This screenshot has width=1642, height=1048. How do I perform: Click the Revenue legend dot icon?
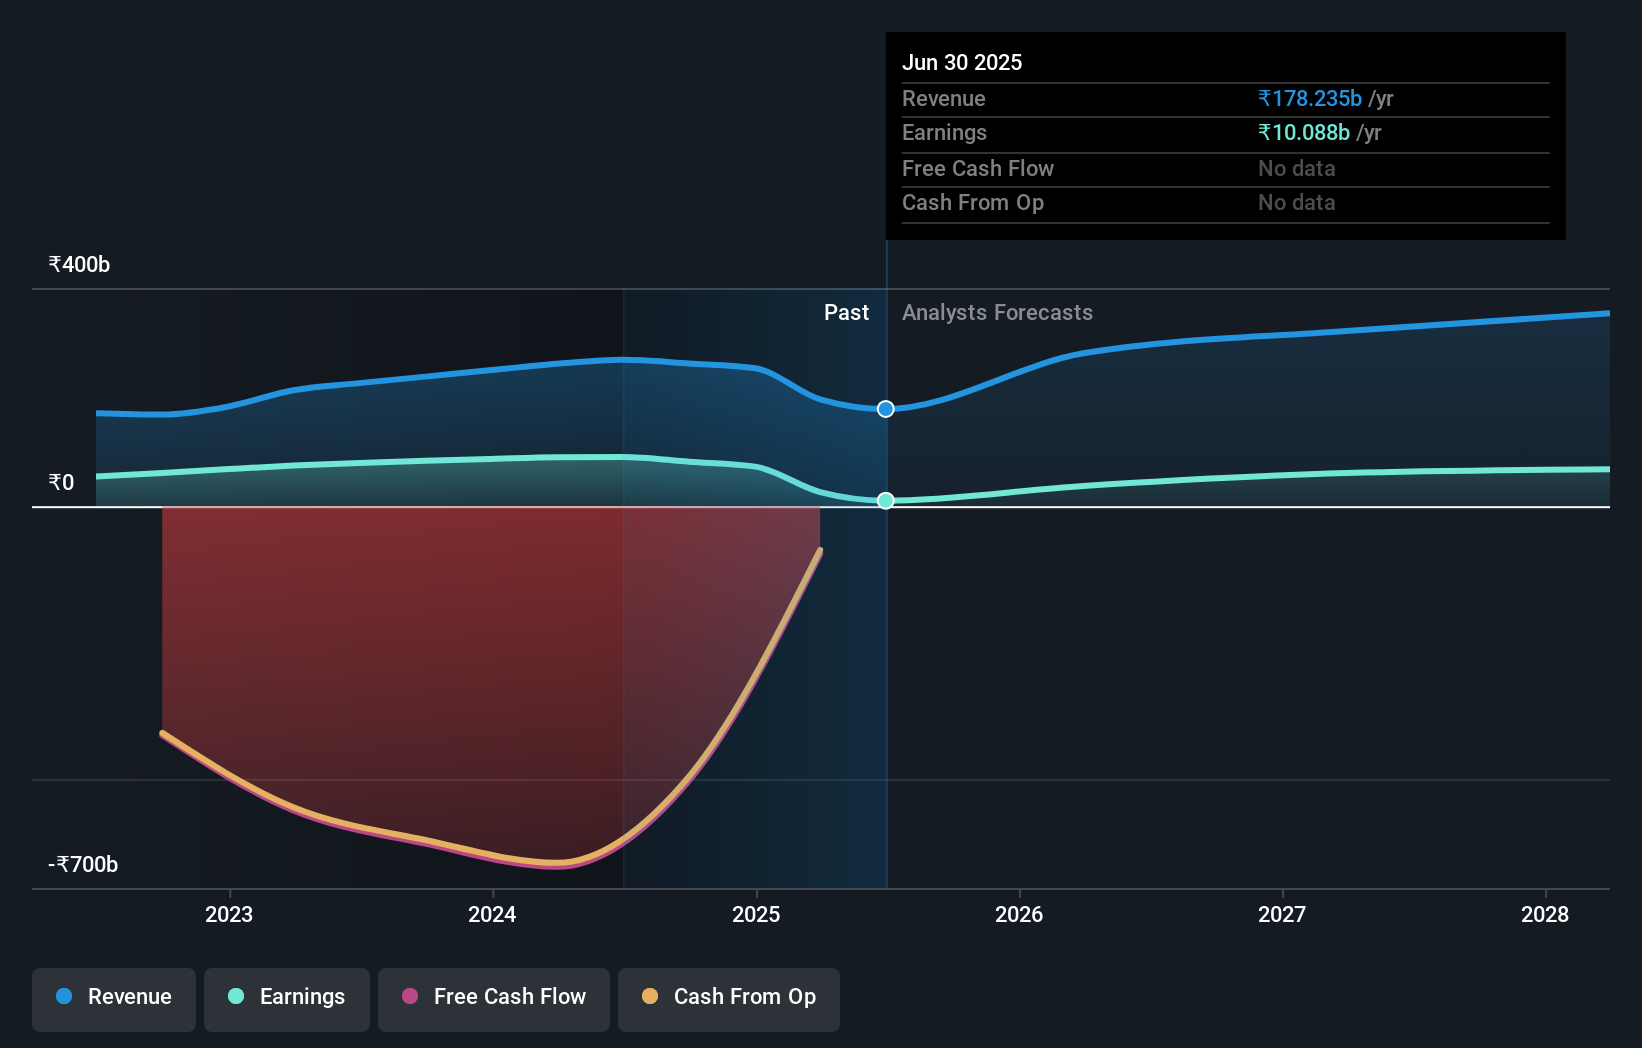coord(63,997)
